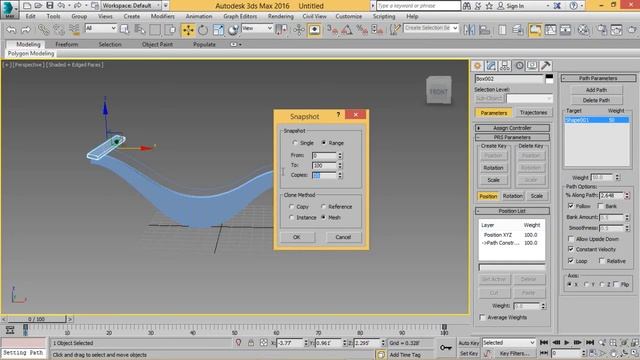Choose Reference clone method
Viewport: 640px width, 360px height.
[324, 207]
